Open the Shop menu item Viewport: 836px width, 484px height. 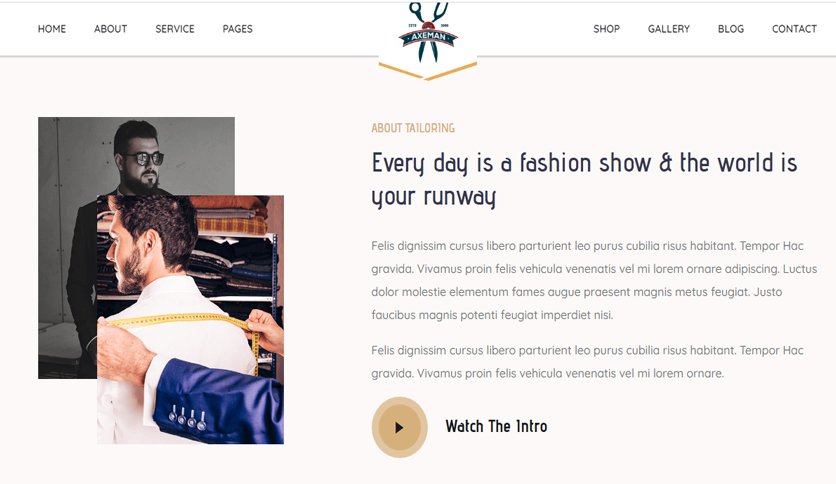606,29
